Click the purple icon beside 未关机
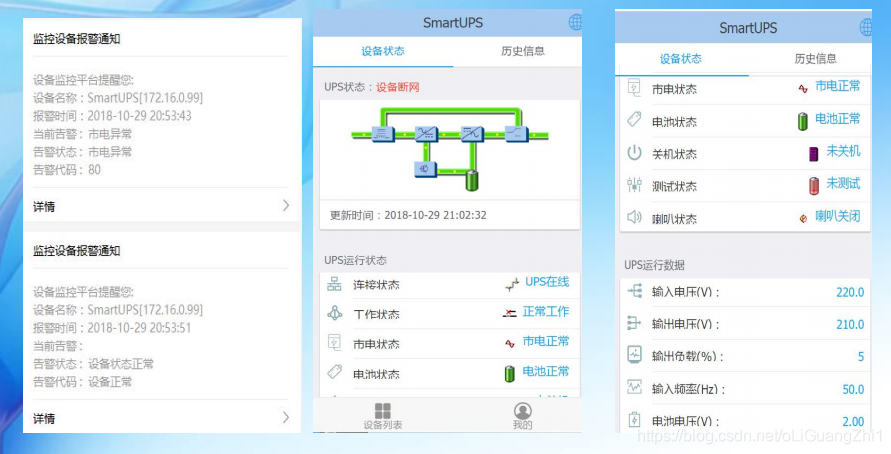The image size is (891, 454). pos(814,153)
